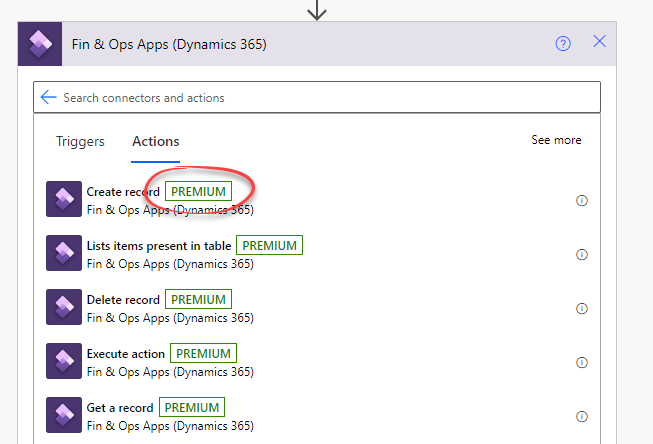Choose the Create record action
Screen dimensions: 653x444
(123, 192)
